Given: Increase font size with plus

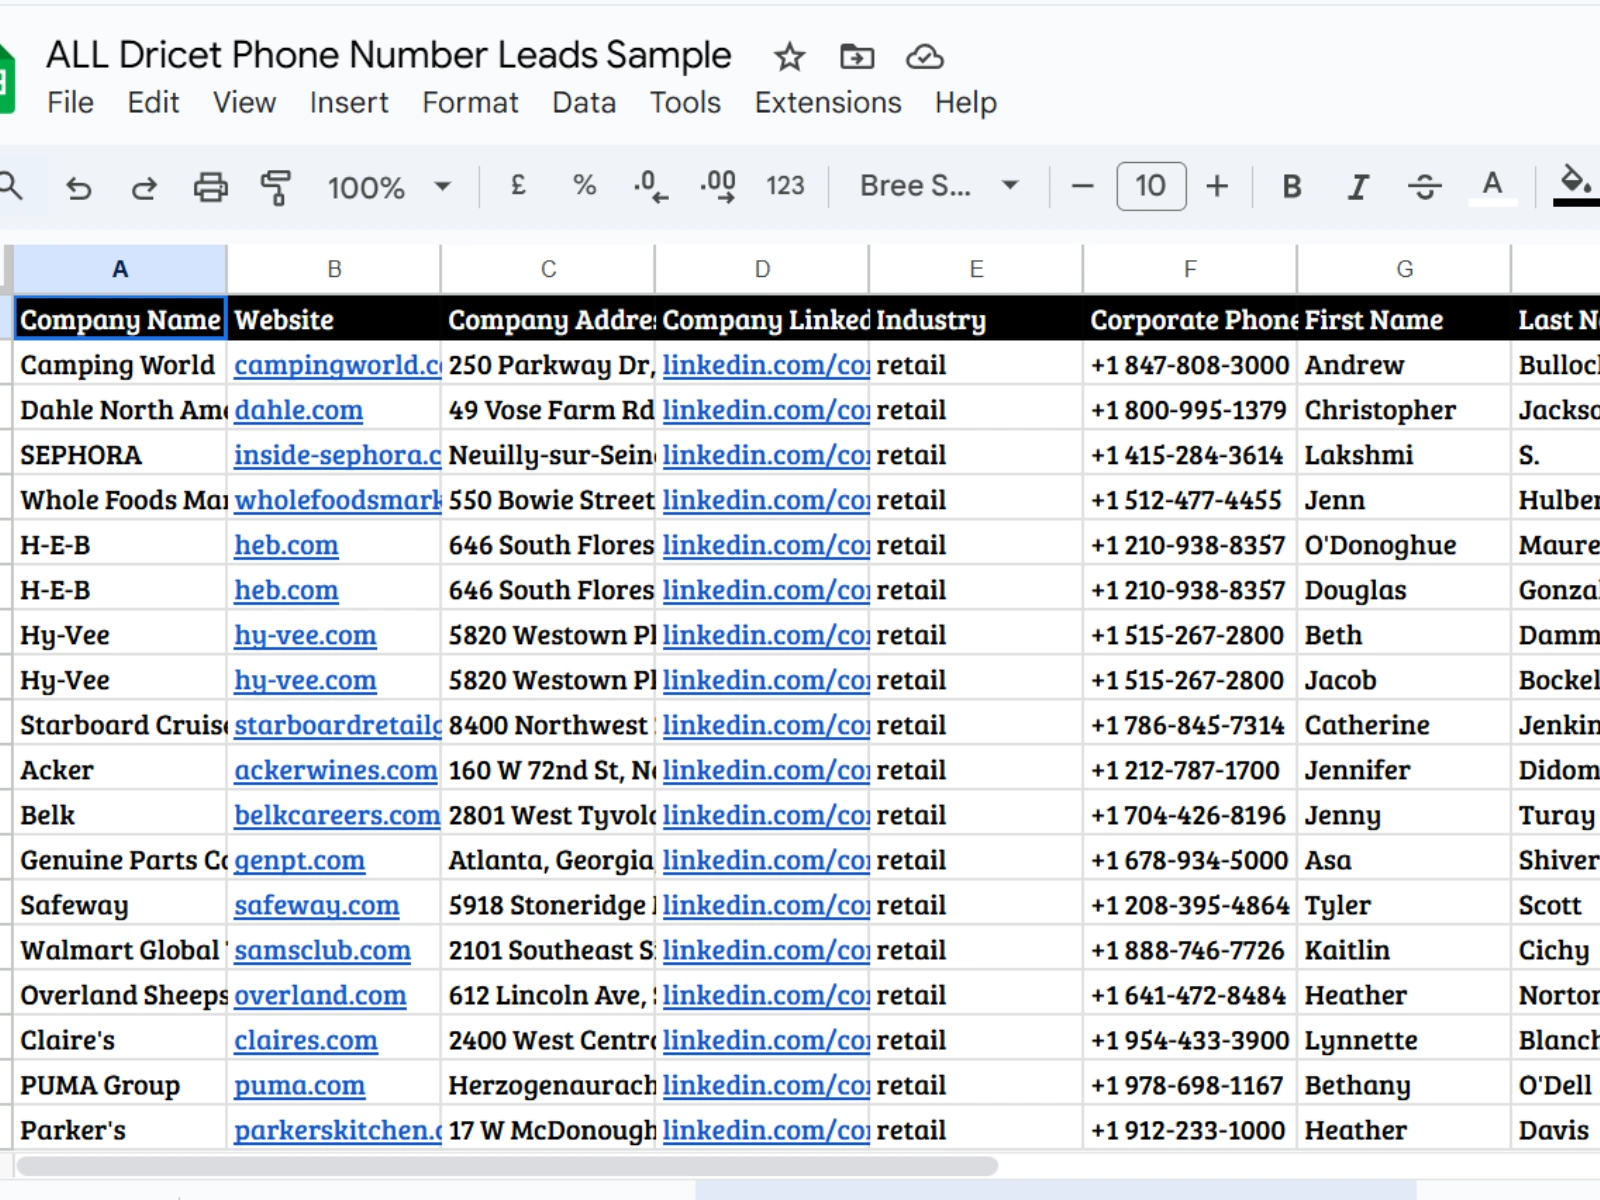Looking at the screenshot, I should pyautogui.click(x=1217, y=186).
